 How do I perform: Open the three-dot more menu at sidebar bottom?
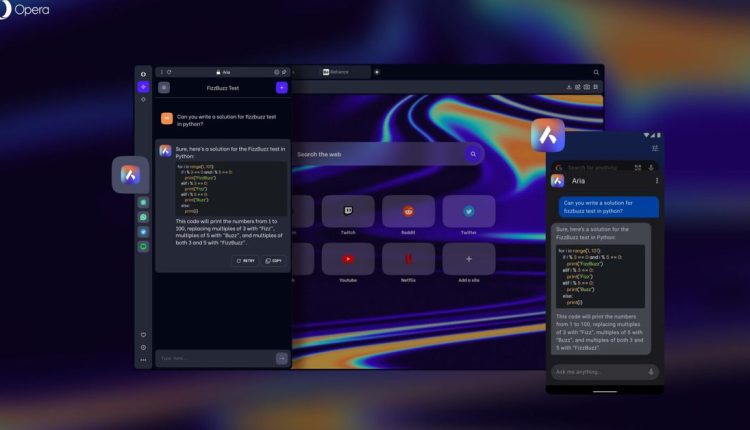coord(143,359)
